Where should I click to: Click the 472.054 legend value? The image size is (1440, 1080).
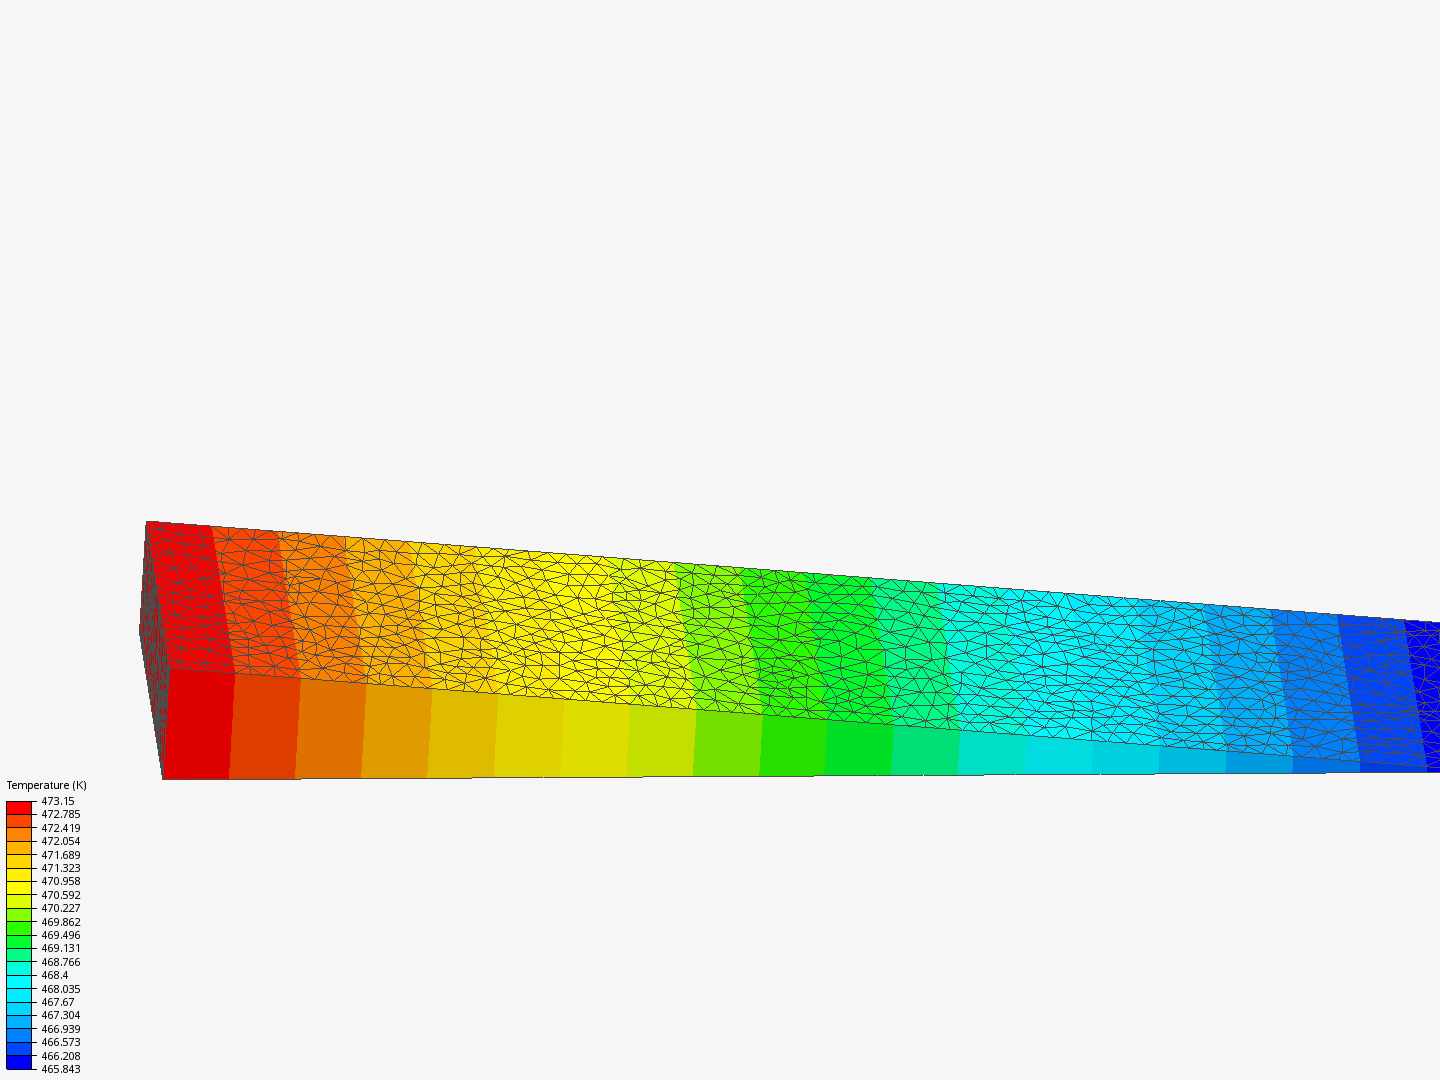point(60,841)
